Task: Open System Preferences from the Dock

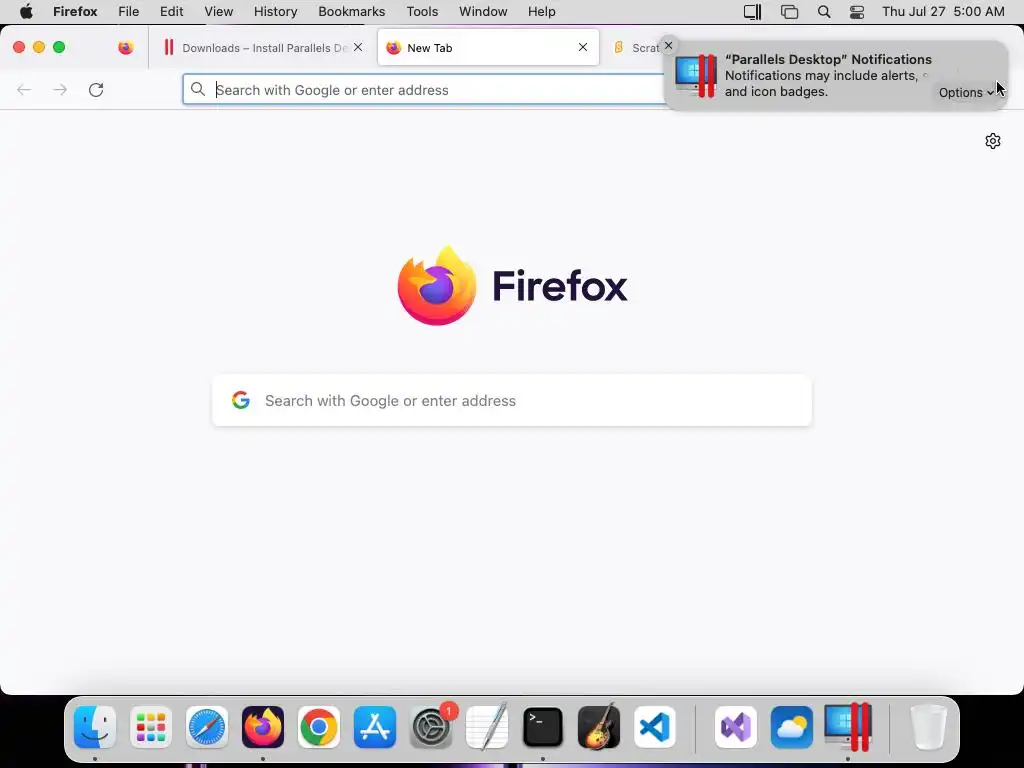Action: [431, 727]
